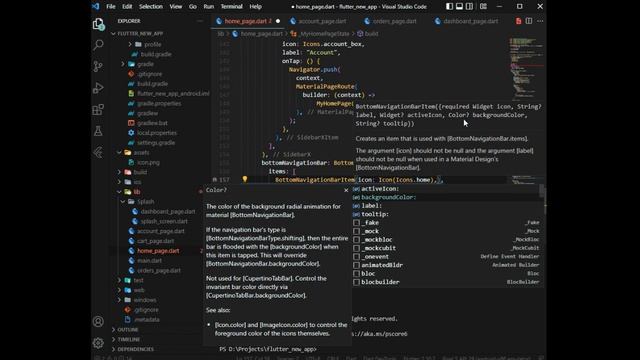640x360 pixels.
Task: Select activeIcon: suggestion
Action: tap(446, 189)
